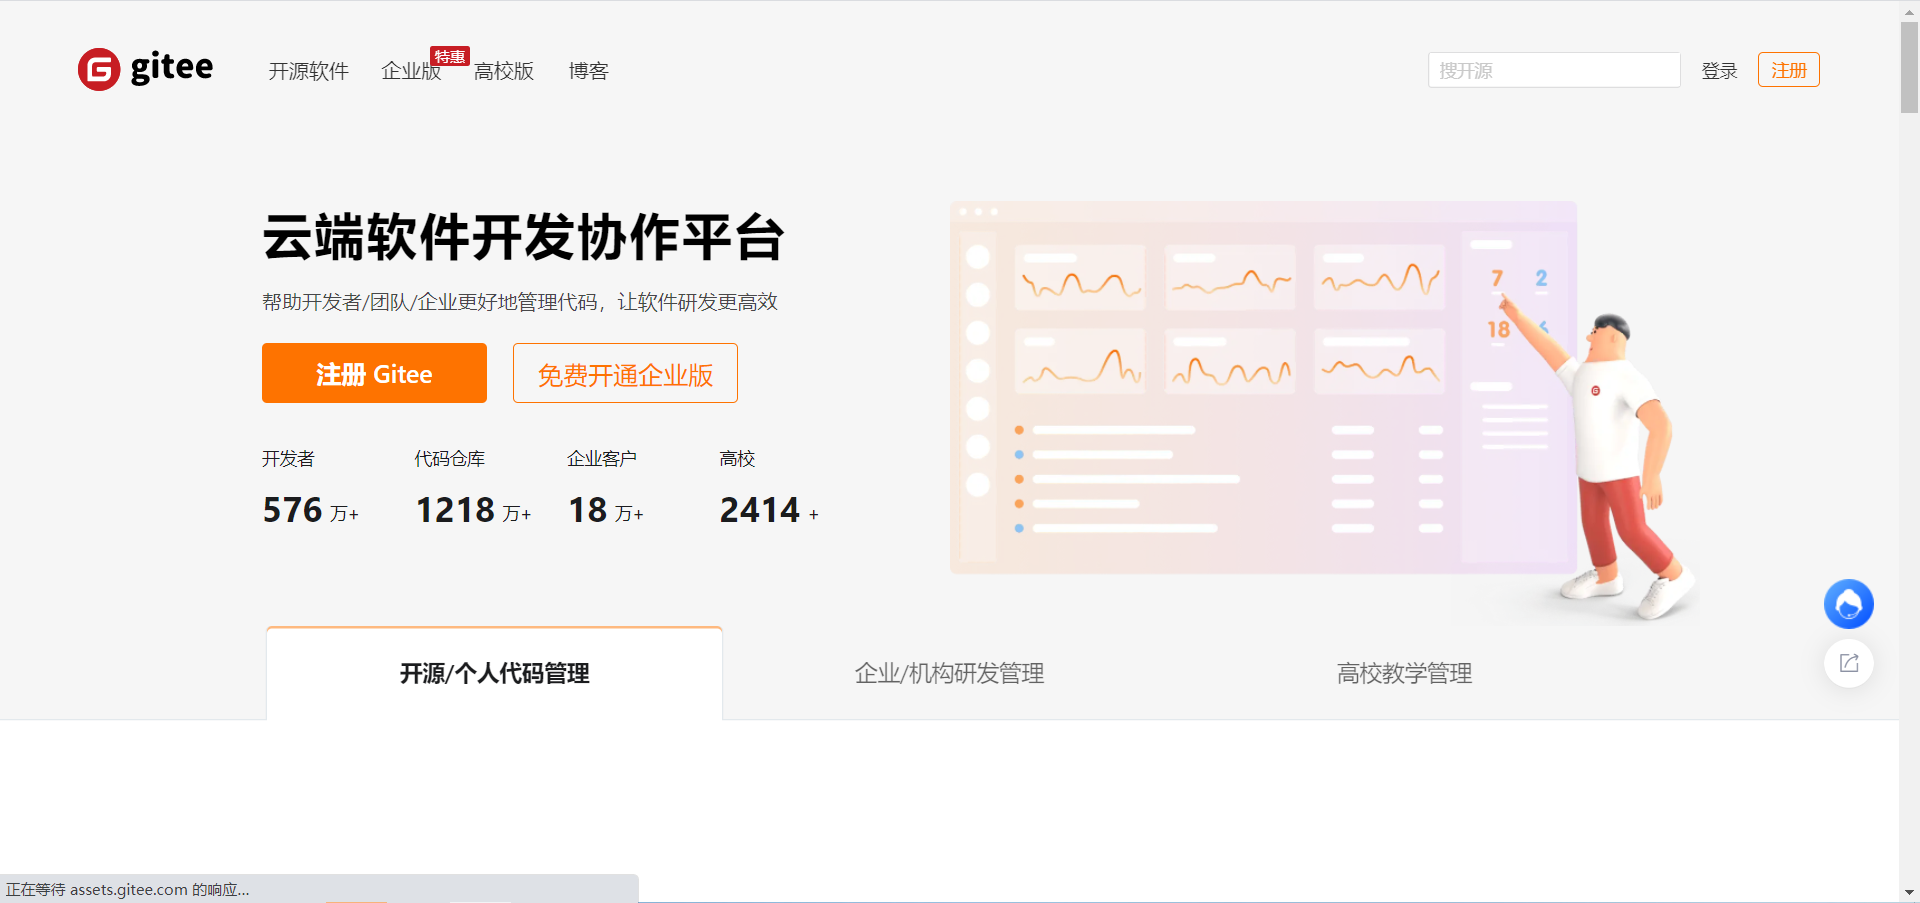Click the 云端软件开发协作平台 heading
Viewport: 1920px width, 903px height.
coord(523,237)
